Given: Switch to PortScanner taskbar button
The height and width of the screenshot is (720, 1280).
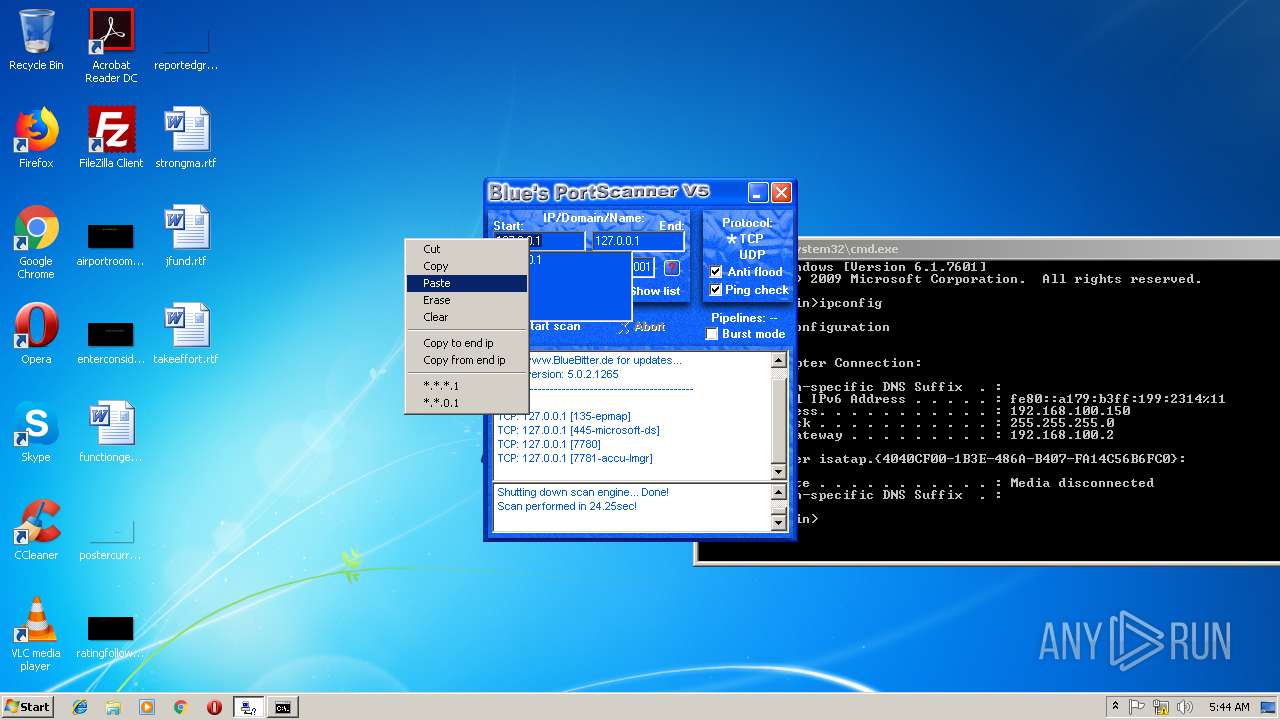Looking at the screenshot, I should (248, 707).
